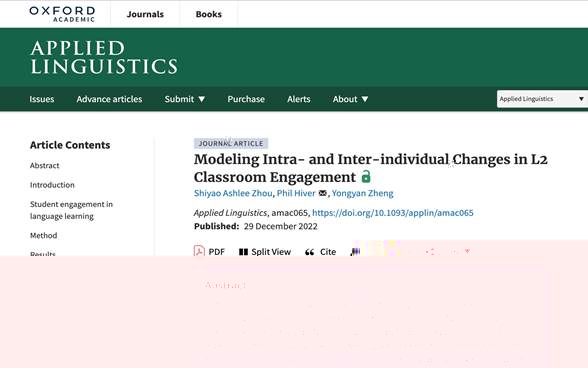Open author Yongyan Zheng link
588x368 pixels.
tap(363, 193)
